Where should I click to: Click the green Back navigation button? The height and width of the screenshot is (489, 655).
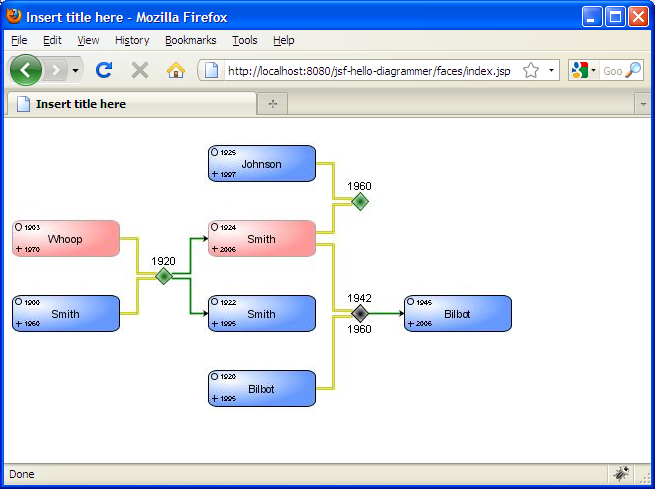coord(26,70)
